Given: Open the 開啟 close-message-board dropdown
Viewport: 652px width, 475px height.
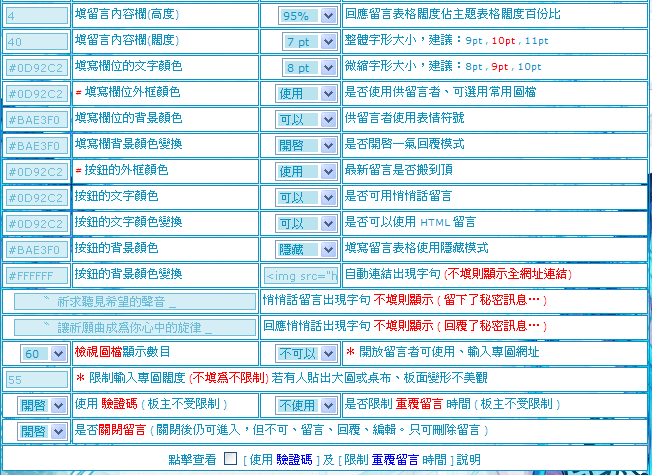Looking at the screenshot, I should click(x=41, y=431).
